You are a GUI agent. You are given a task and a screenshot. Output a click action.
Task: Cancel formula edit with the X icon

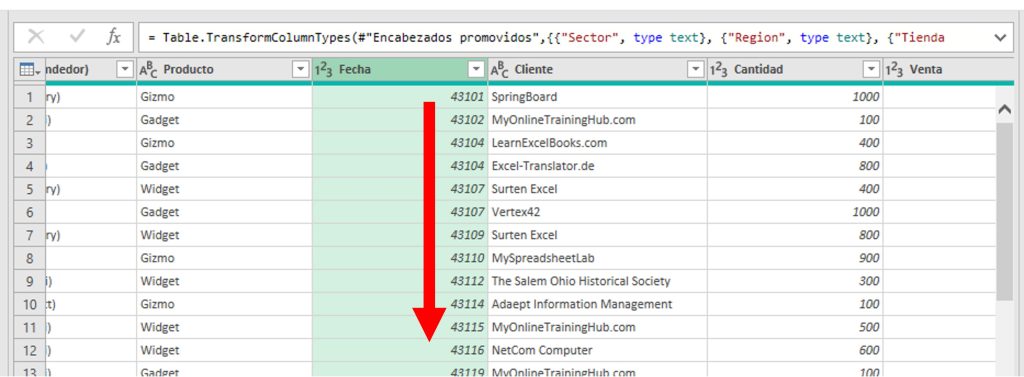35,37
